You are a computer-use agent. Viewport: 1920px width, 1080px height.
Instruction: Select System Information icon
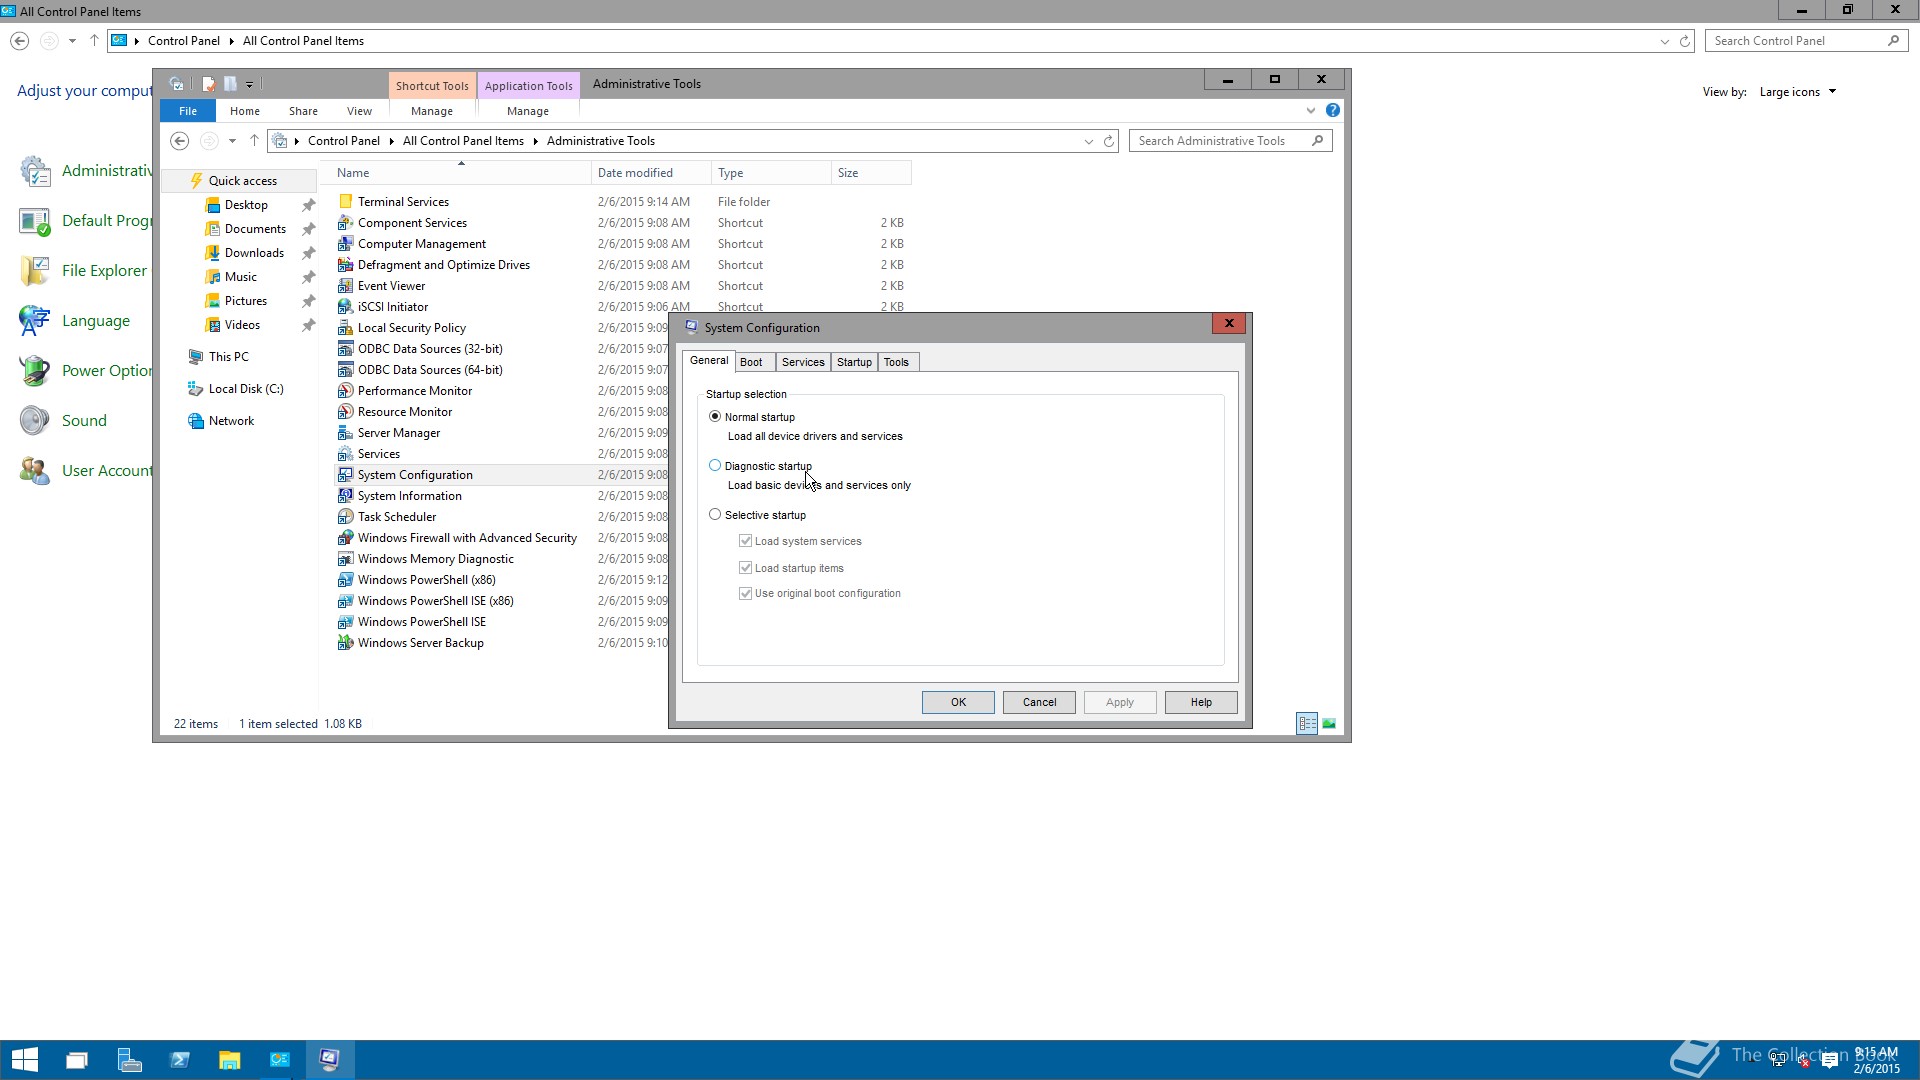coord(345,495)
